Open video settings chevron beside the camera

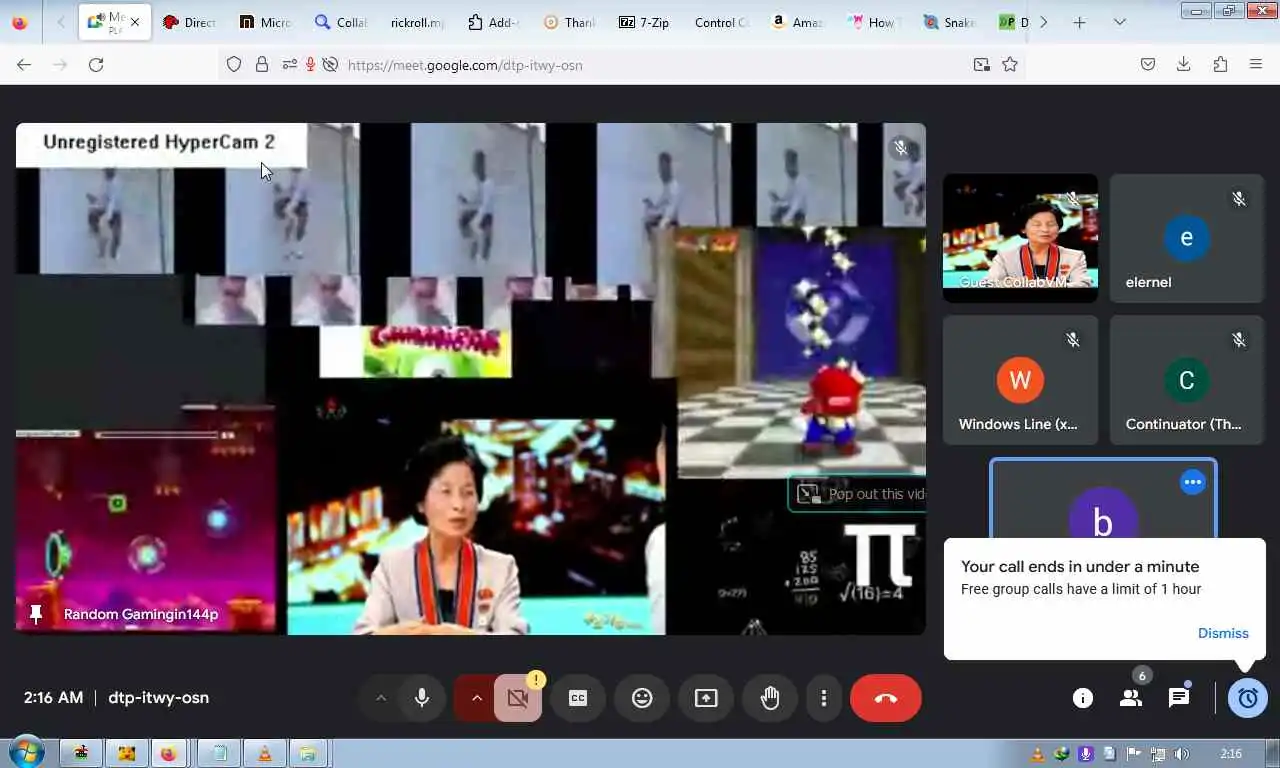point(476,698)
